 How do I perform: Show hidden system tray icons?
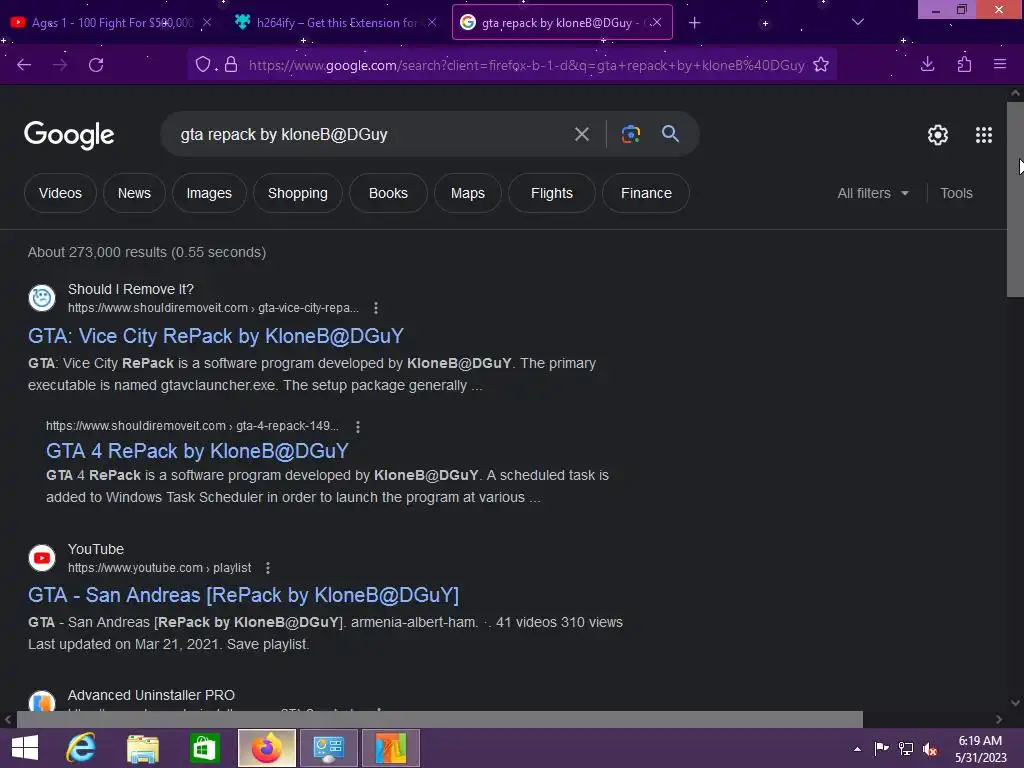point(857,749)
